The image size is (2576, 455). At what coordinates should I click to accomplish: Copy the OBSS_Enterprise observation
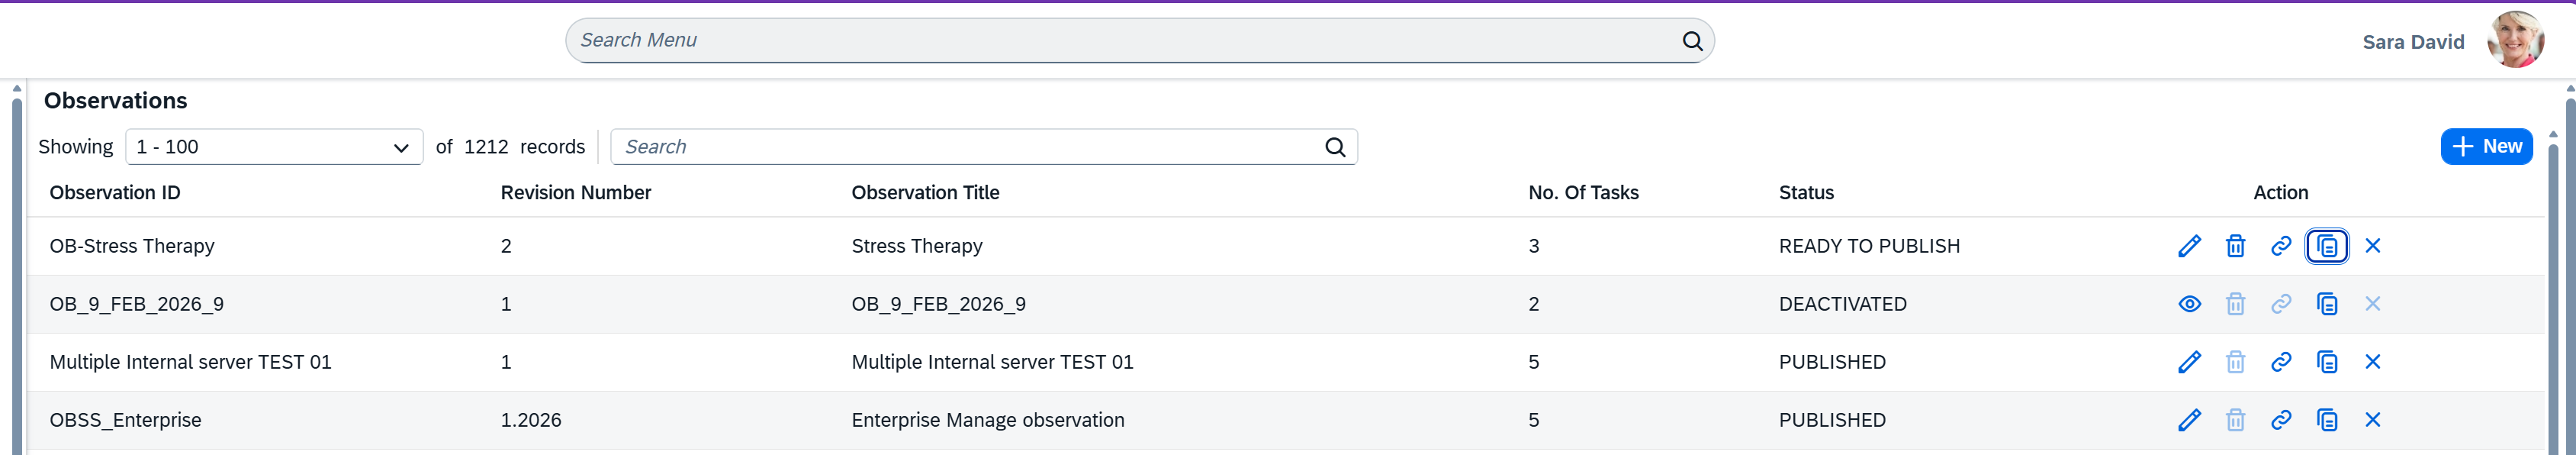click(2327, 420)
